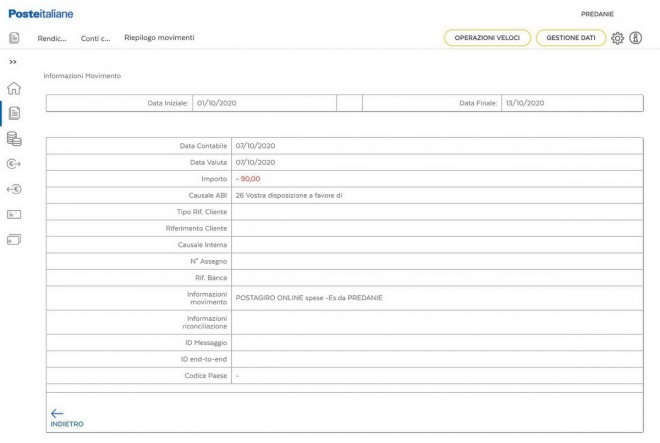Open the single card icon in sidebar
This screenshot has width=660, height=443.
click(14, 214)
